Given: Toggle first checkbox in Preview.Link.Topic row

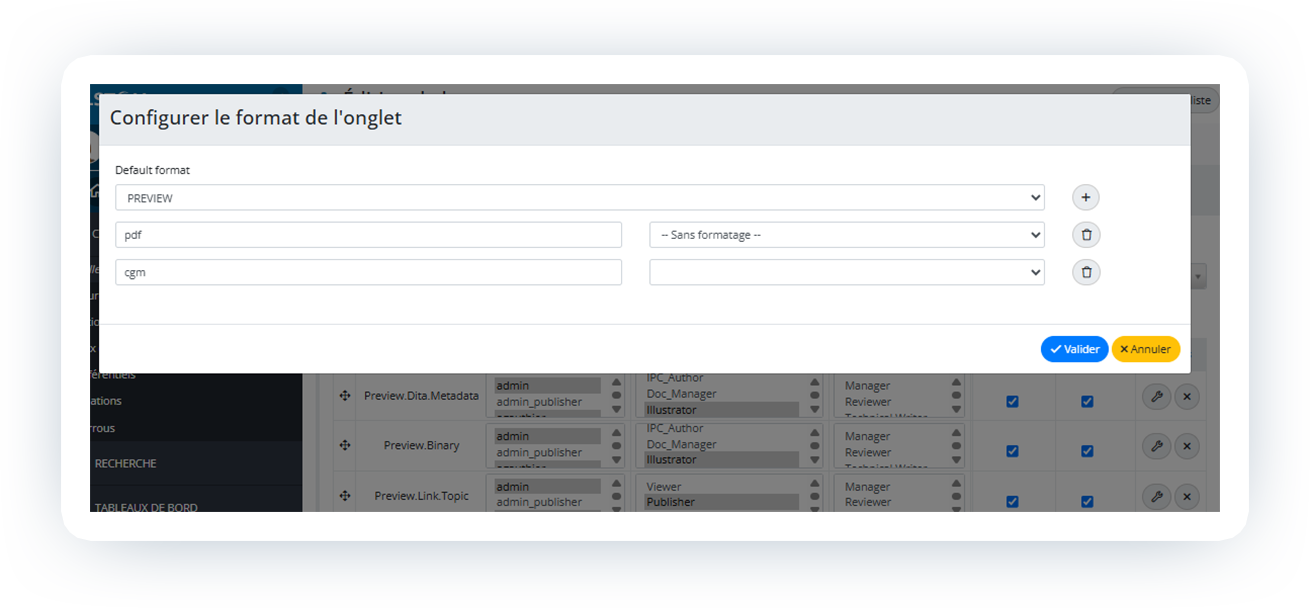Looking at the screenshot, I should (1012, 501).
